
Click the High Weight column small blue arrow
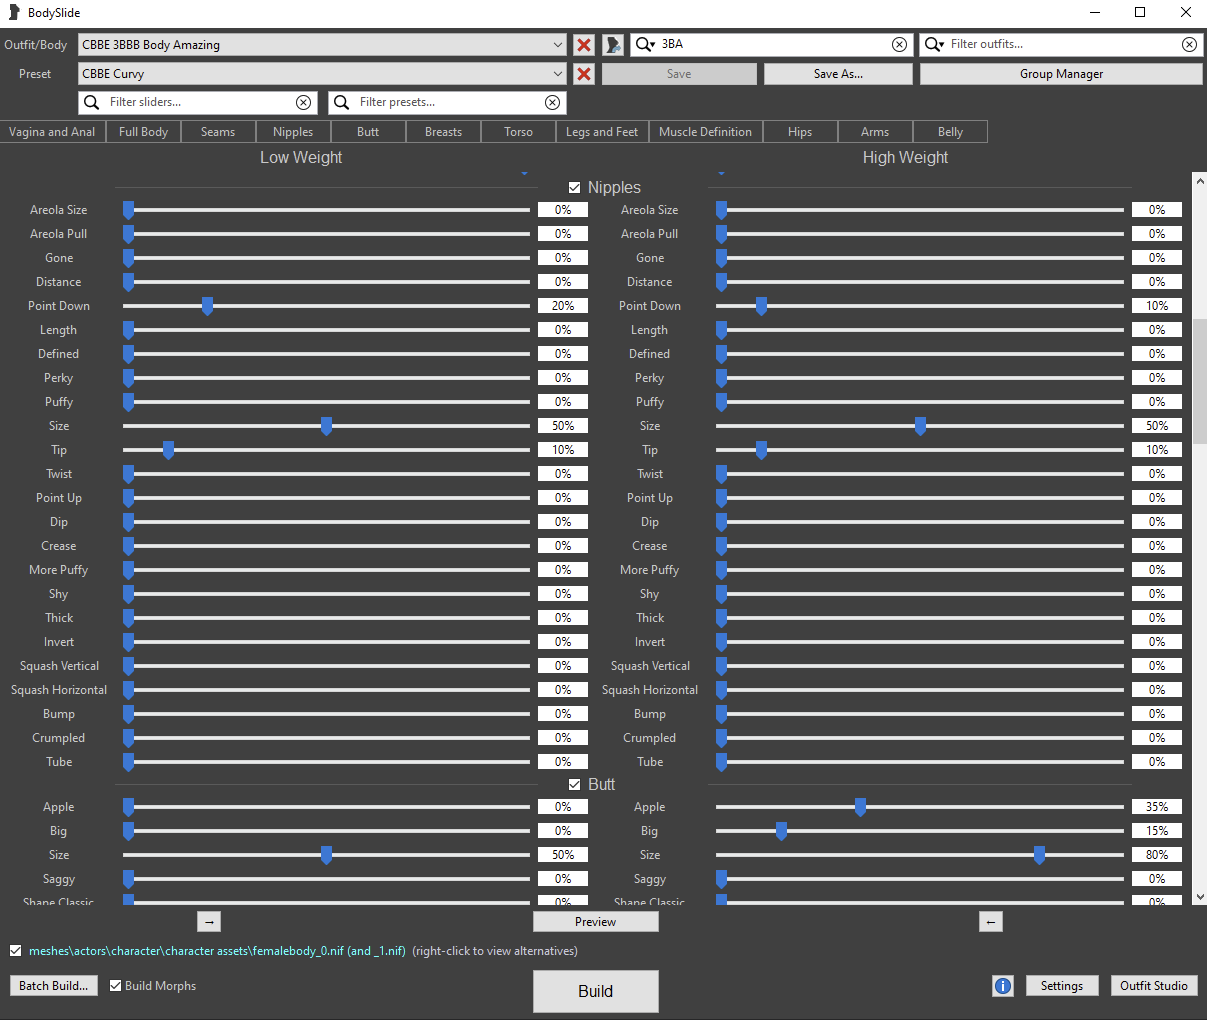click(x=721, y=174)
